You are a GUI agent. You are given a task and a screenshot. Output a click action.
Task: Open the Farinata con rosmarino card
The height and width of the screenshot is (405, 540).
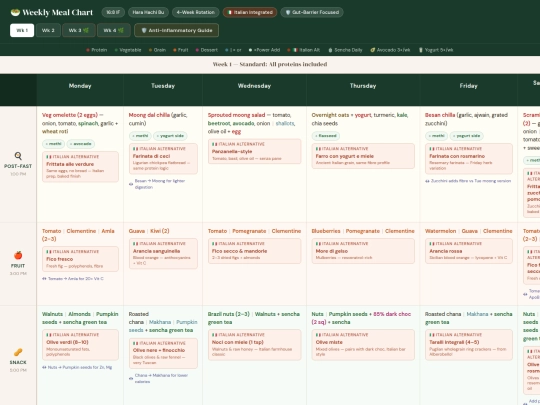pos(469,158)
